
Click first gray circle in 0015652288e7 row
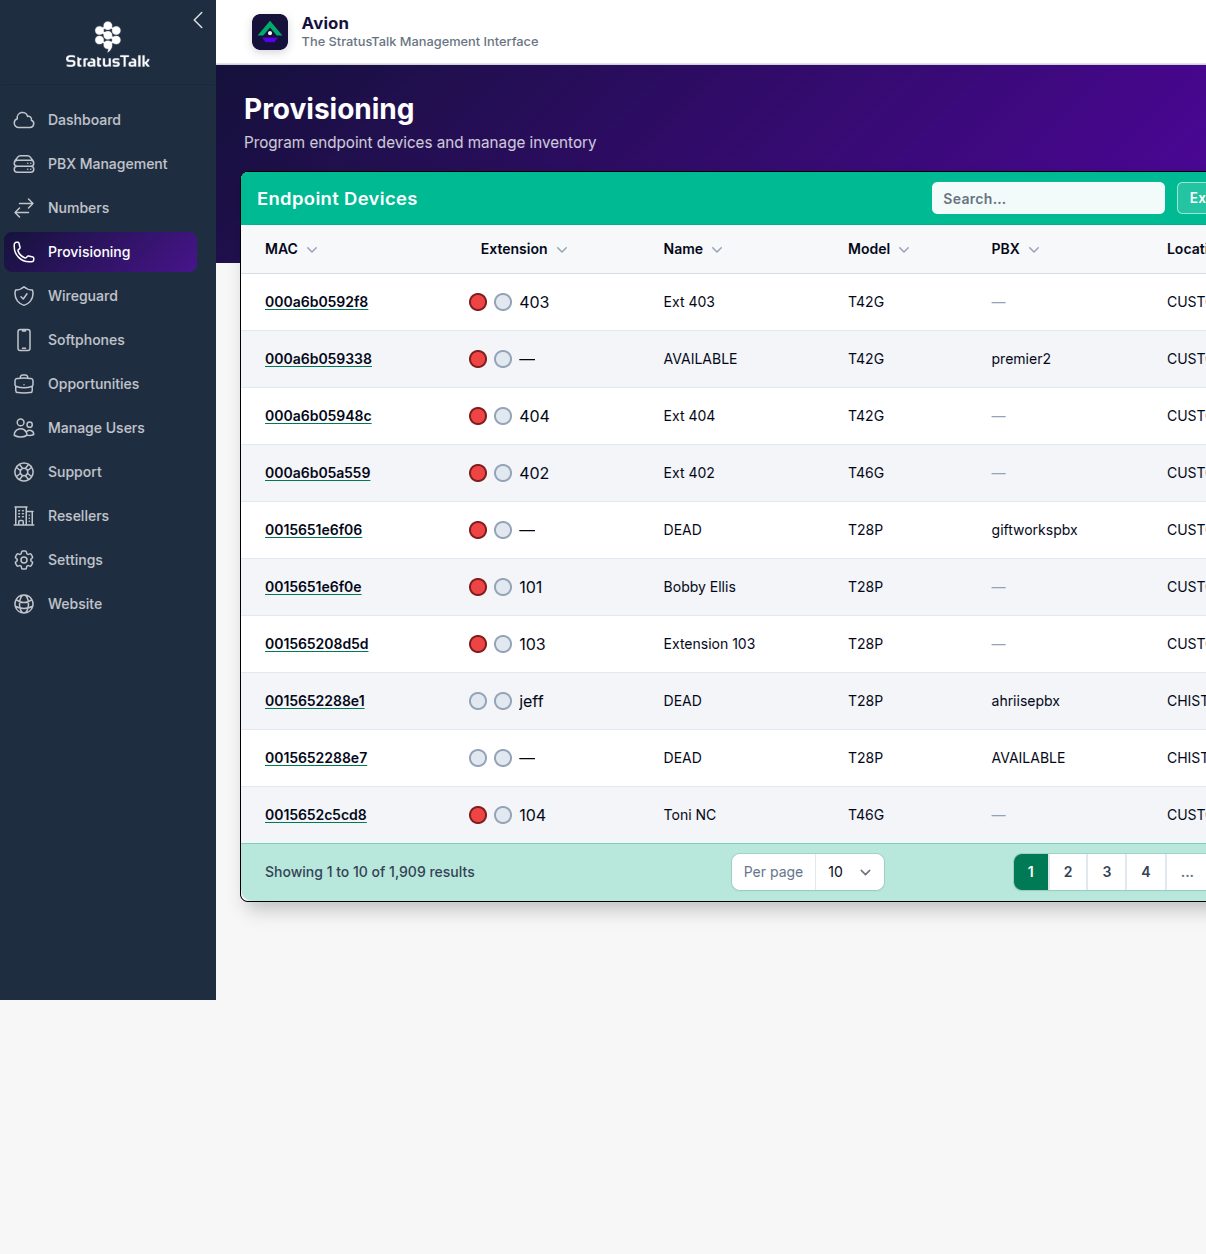[478, 758]
